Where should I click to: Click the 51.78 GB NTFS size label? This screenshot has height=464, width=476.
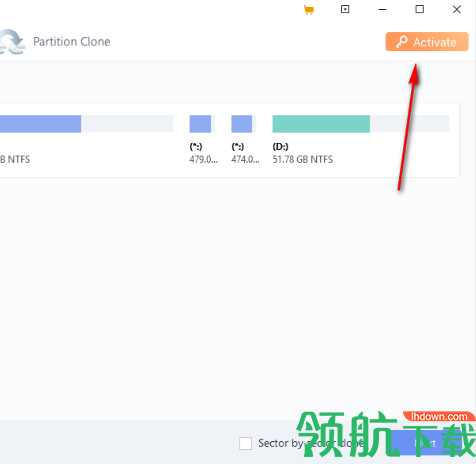[303, 159]
